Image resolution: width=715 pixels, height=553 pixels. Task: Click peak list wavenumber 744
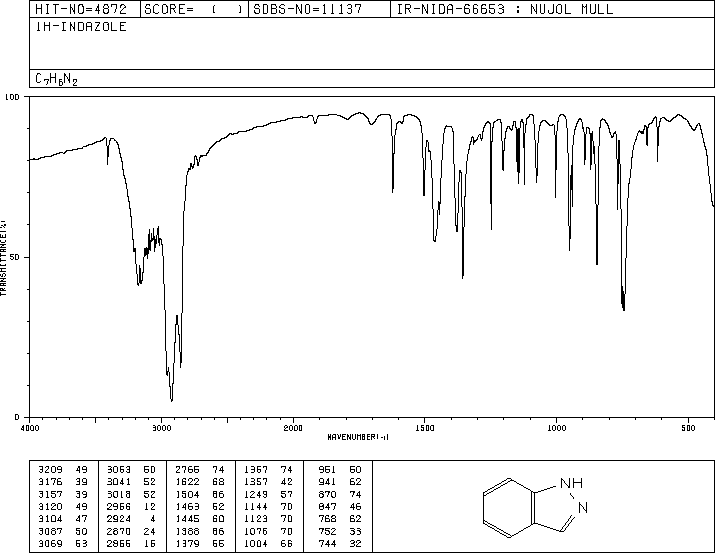coord(327,543)
